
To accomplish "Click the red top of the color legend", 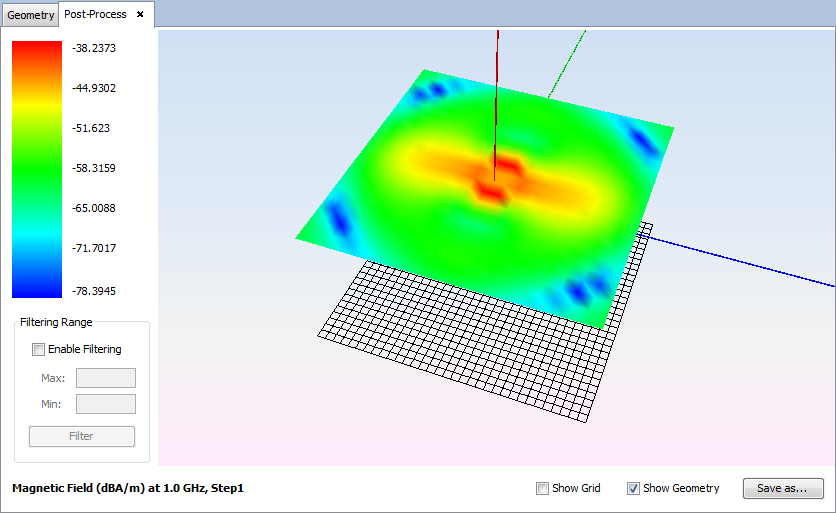I will click(x=37, y=48).
